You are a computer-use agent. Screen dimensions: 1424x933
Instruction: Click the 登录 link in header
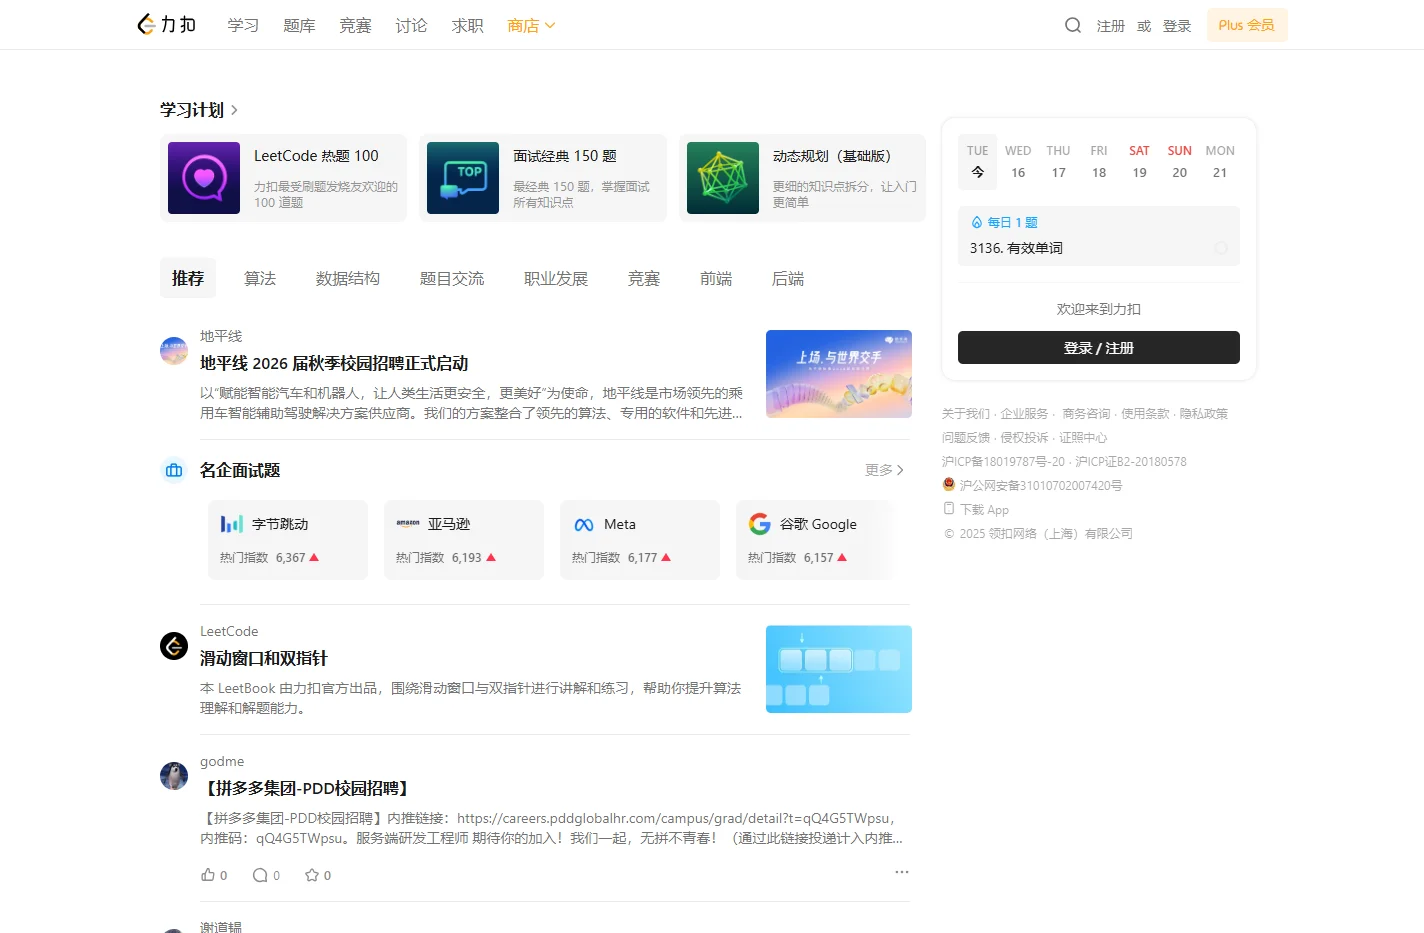pos(1177,26)
